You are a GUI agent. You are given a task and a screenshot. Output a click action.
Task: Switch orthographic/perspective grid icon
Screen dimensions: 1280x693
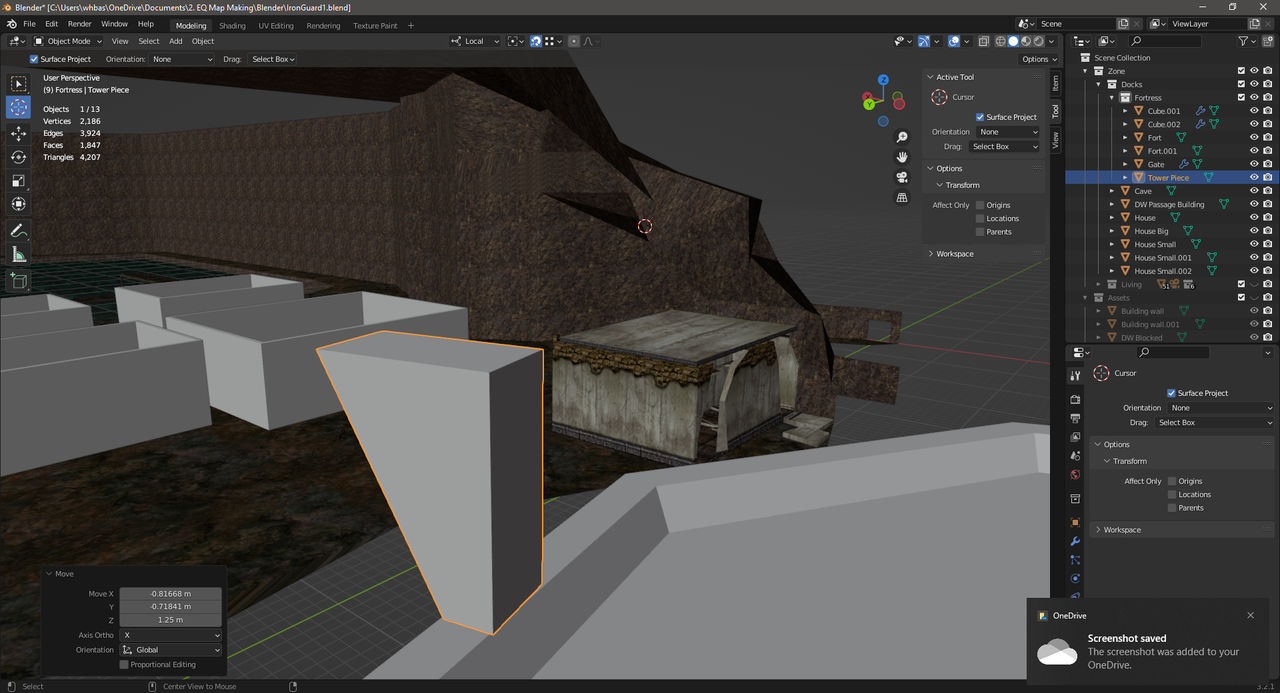tap(902, 198)
